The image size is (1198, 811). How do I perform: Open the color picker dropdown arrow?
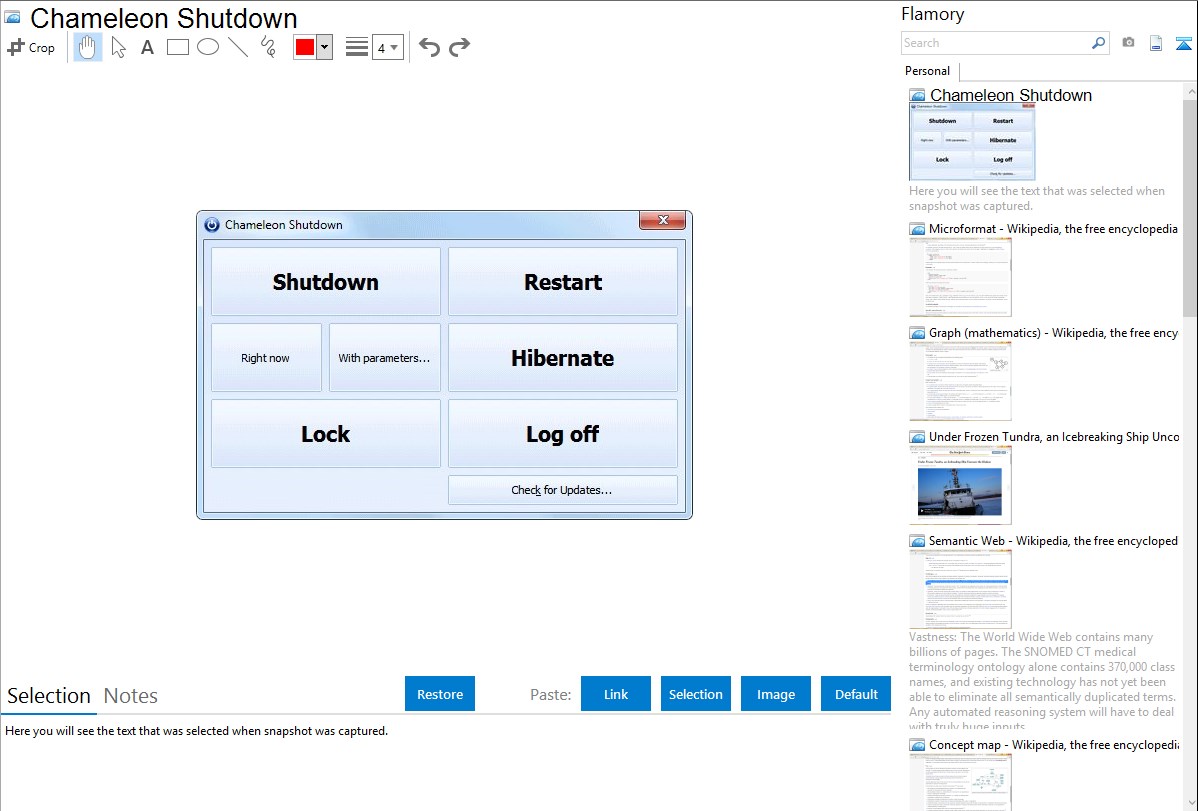324,47
